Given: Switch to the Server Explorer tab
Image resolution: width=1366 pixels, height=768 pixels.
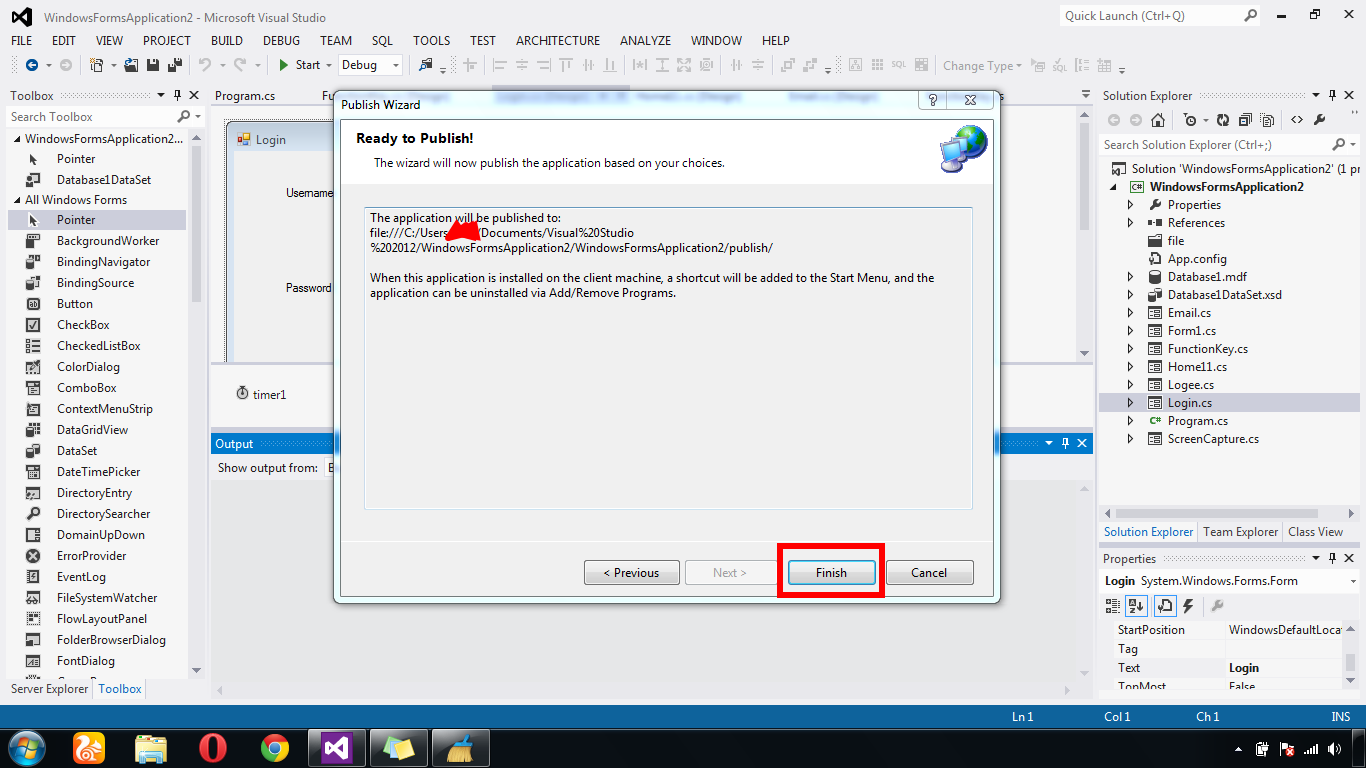Looking at the screenshot, I should [48, 689].
